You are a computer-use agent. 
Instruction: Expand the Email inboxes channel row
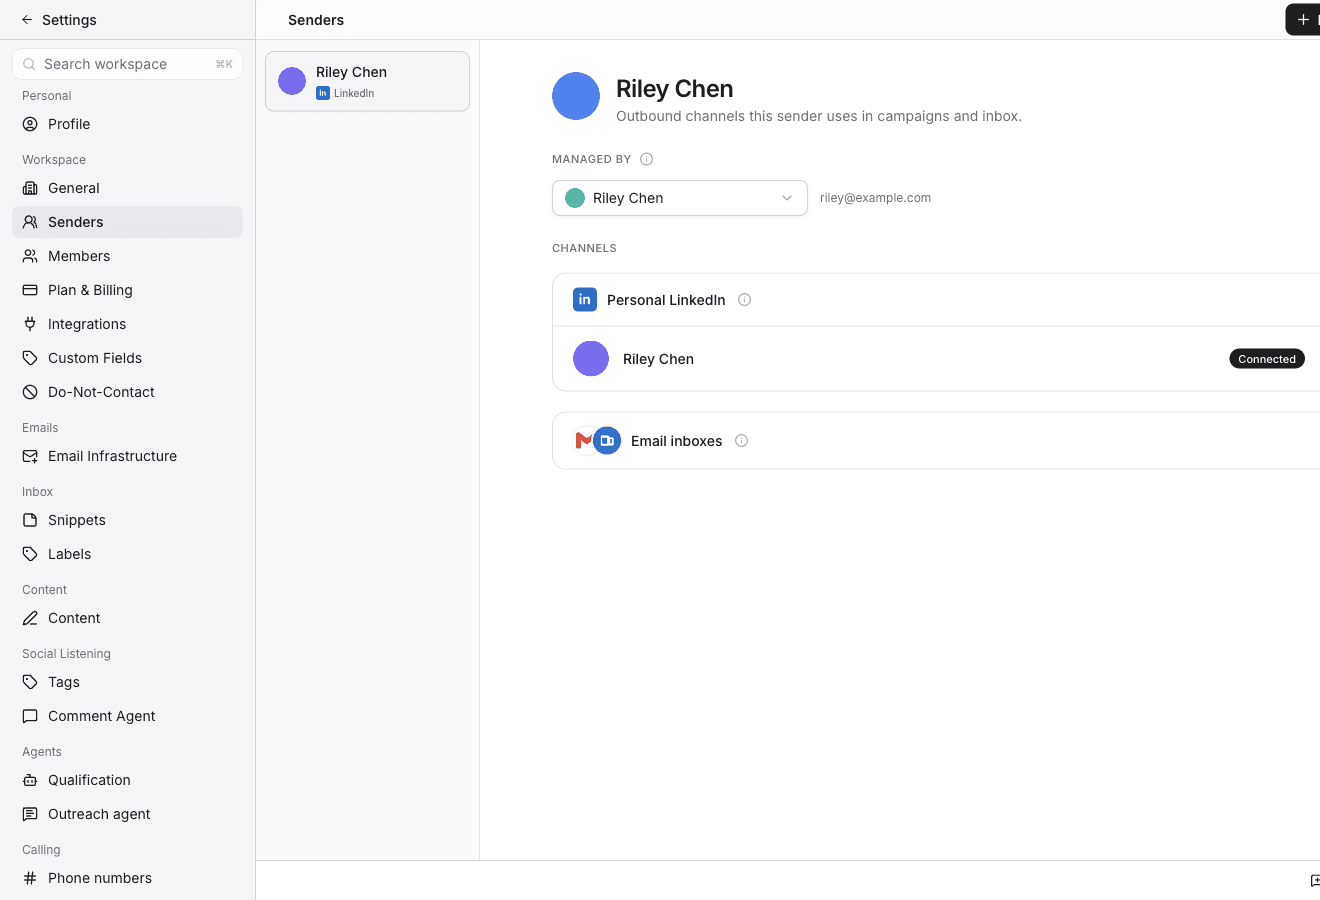point(936,441)
